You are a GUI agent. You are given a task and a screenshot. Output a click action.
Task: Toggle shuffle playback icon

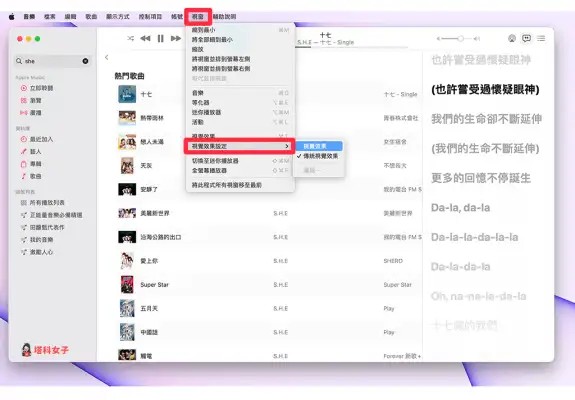pos(131,38)
